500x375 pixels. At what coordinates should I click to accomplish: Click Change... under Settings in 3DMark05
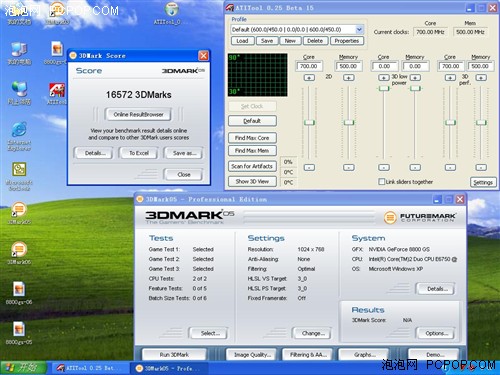(x=312, y=333)
